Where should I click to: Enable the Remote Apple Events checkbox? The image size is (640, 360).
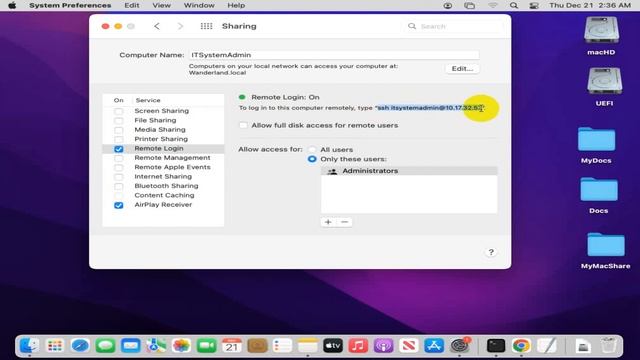point(118,167)
